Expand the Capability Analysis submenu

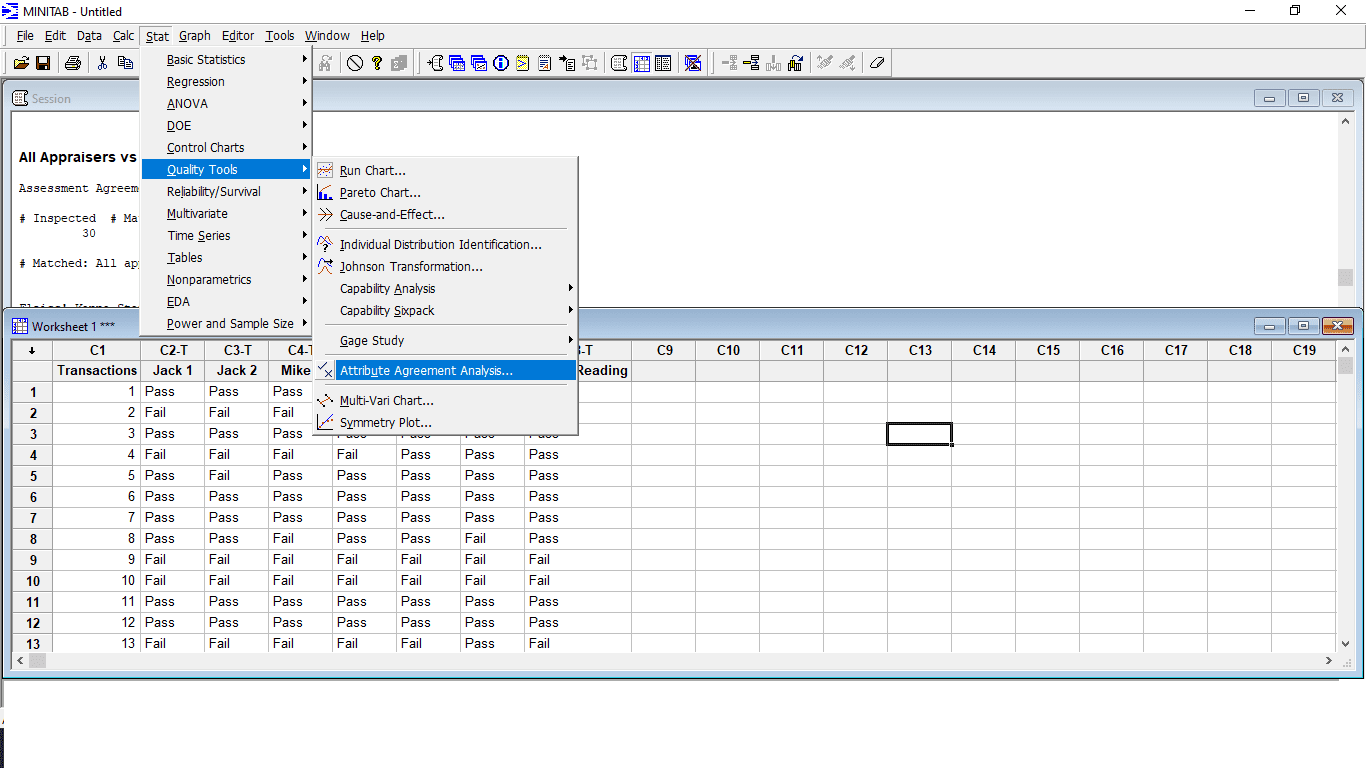point(387,289)
